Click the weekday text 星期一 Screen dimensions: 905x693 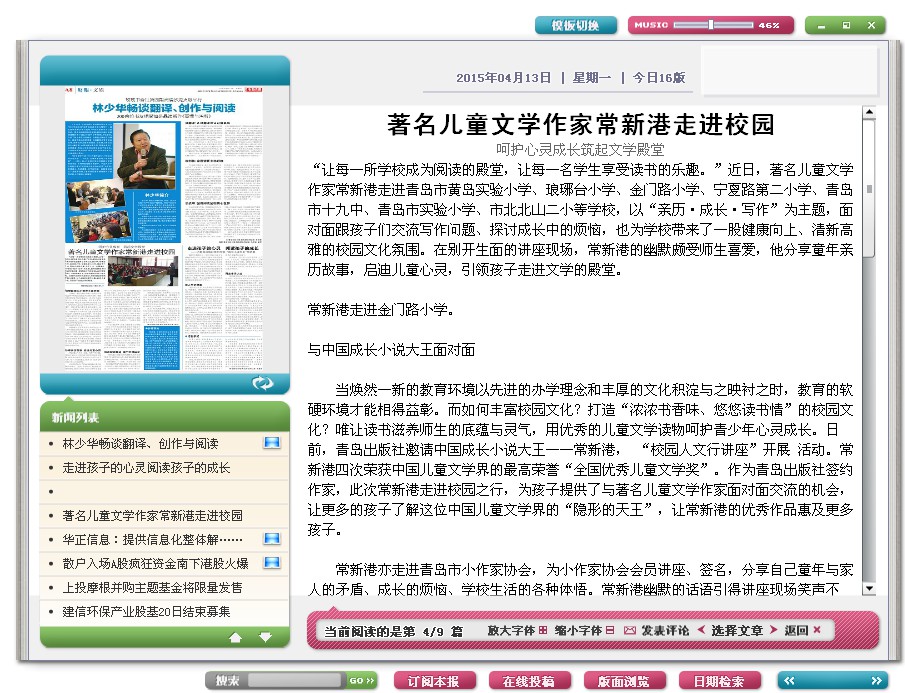(592, 77)
